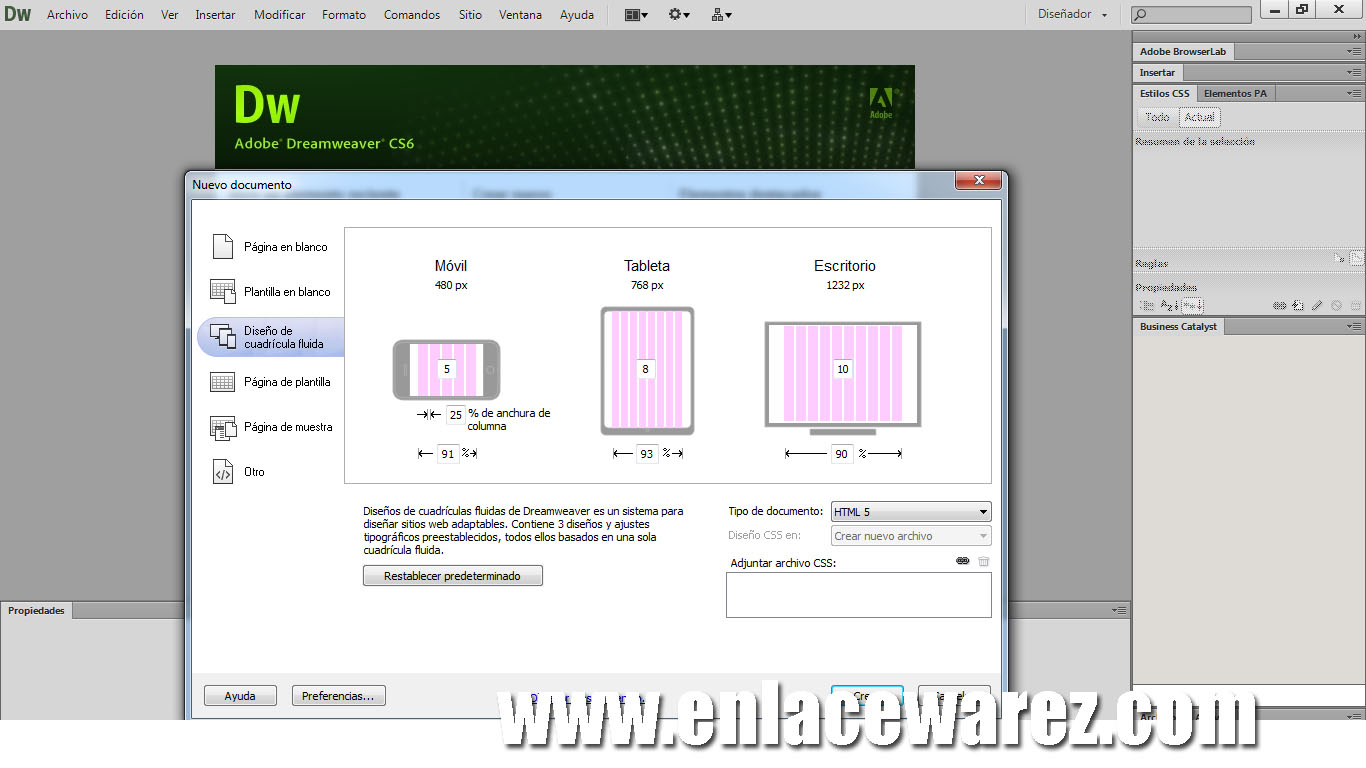
Task: Switch to the Elementos PA tab
Action: click(1235, 93)
